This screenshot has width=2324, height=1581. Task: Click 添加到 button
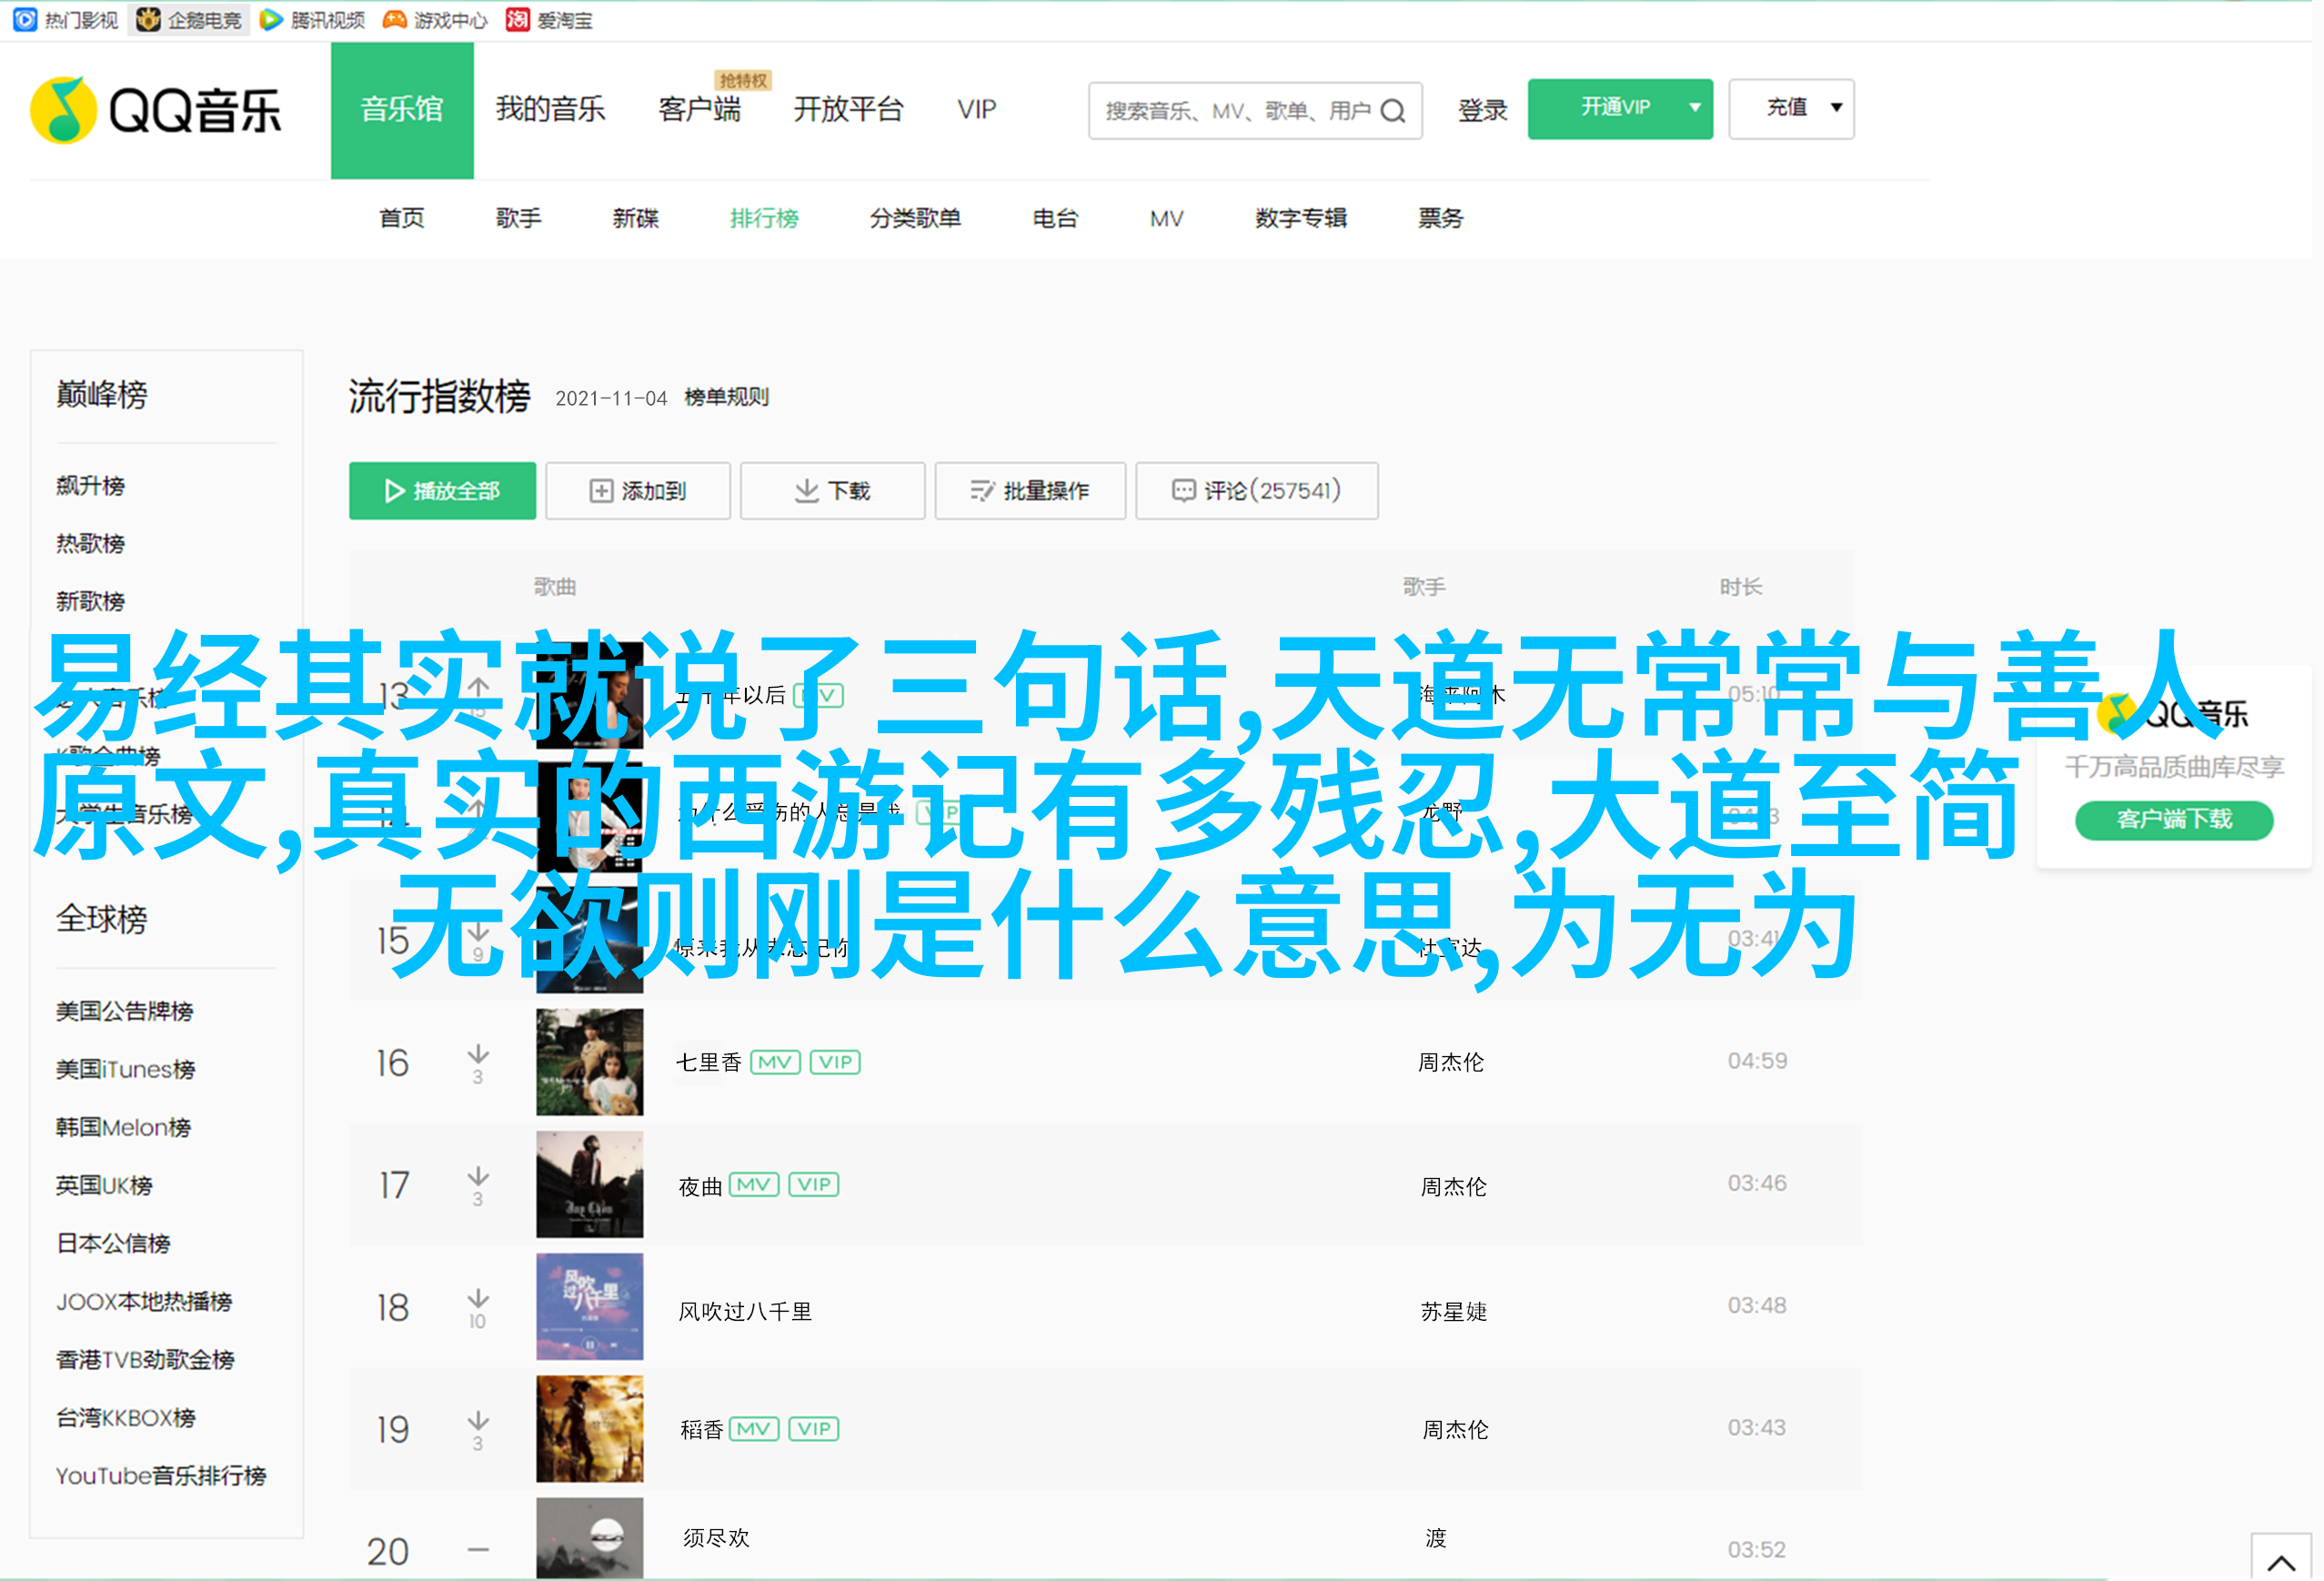[638, 490]
